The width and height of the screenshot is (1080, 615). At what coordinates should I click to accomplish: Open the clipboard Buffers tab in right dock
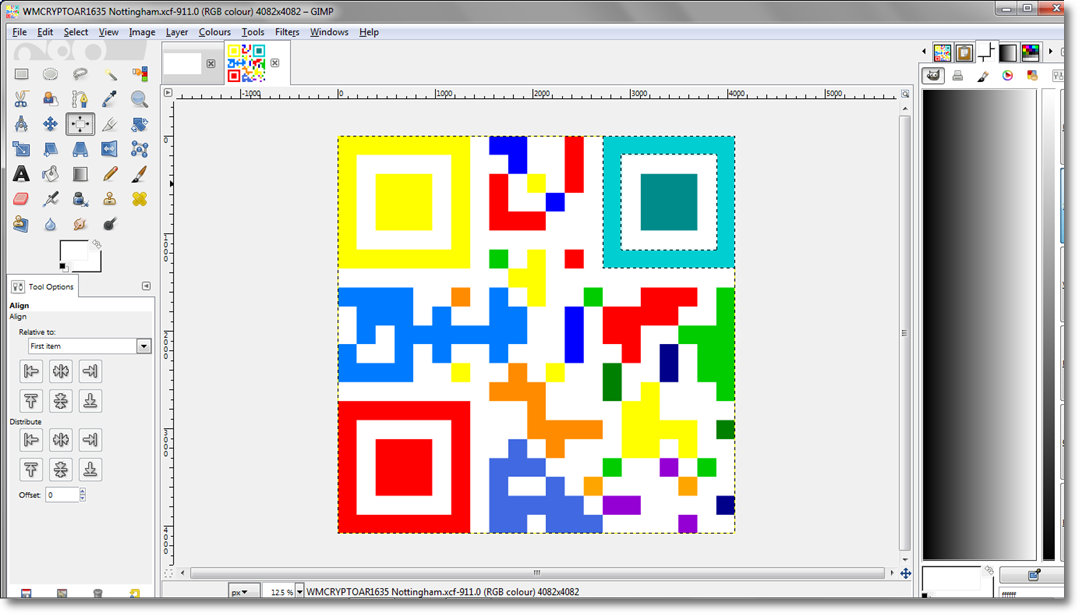[964, 52]
